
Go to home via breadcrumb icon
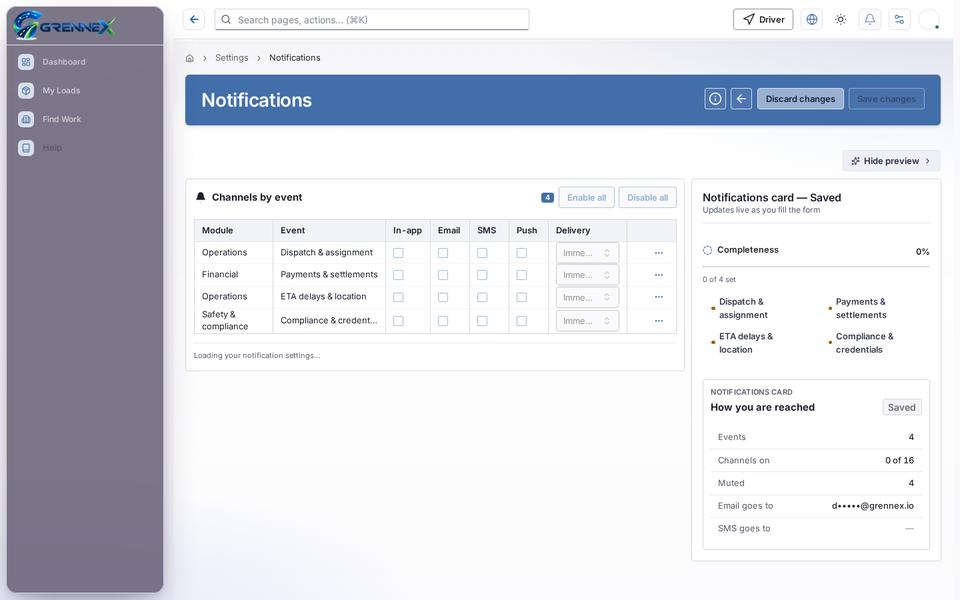pyautogui.click(x=190, y=58)
